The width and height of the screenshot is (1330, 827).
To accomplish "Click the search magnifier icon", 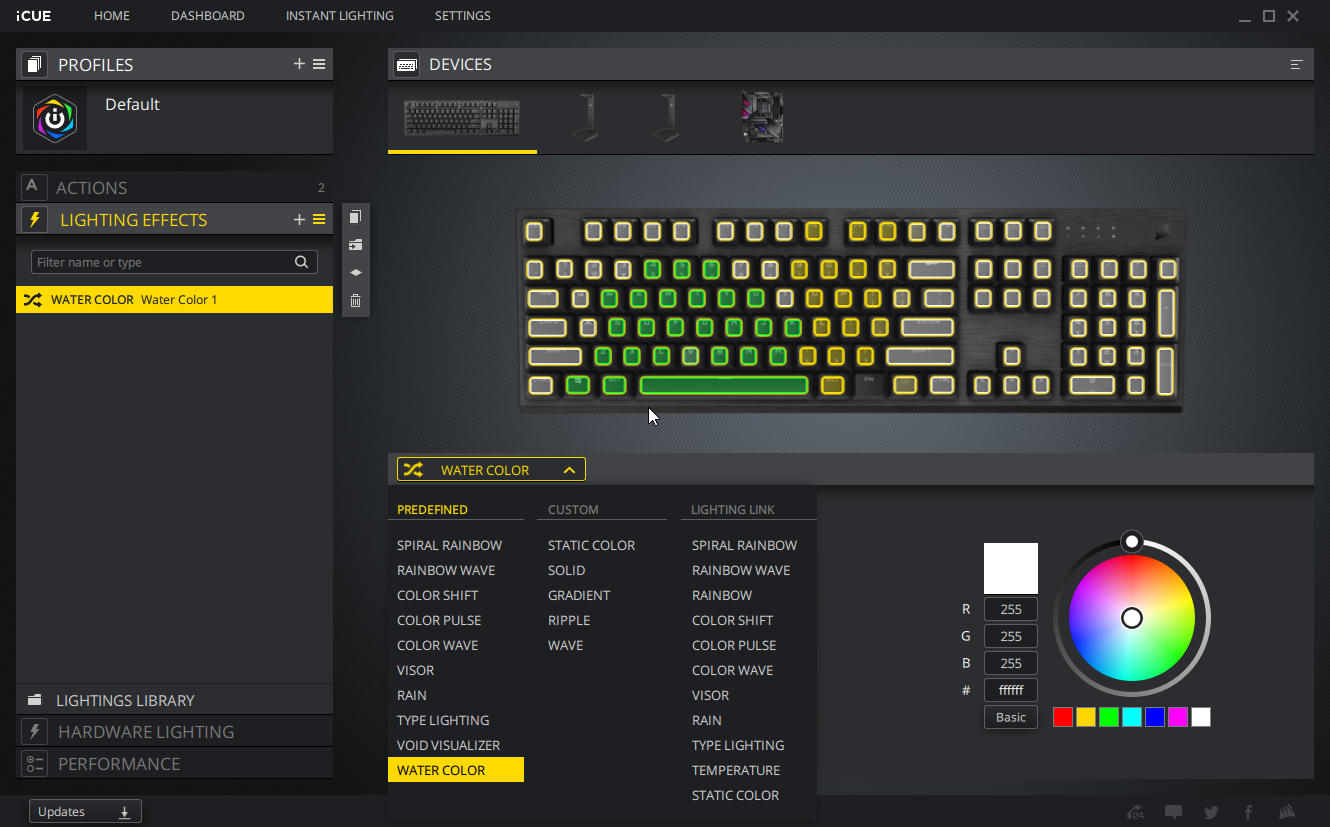I will point(301,262).
